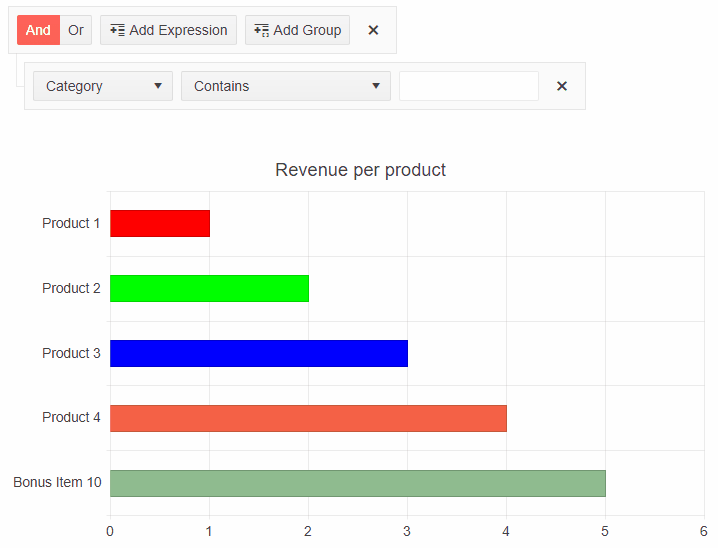Remove the Category expression row

coord(562,86)
